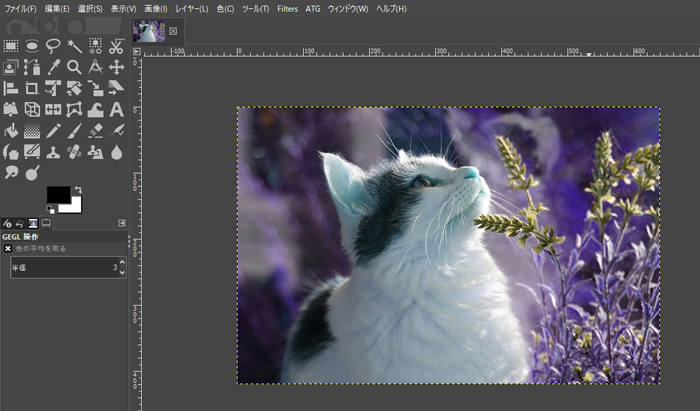Pick the Scissors Select tool
700x411 pixels.
117,46
